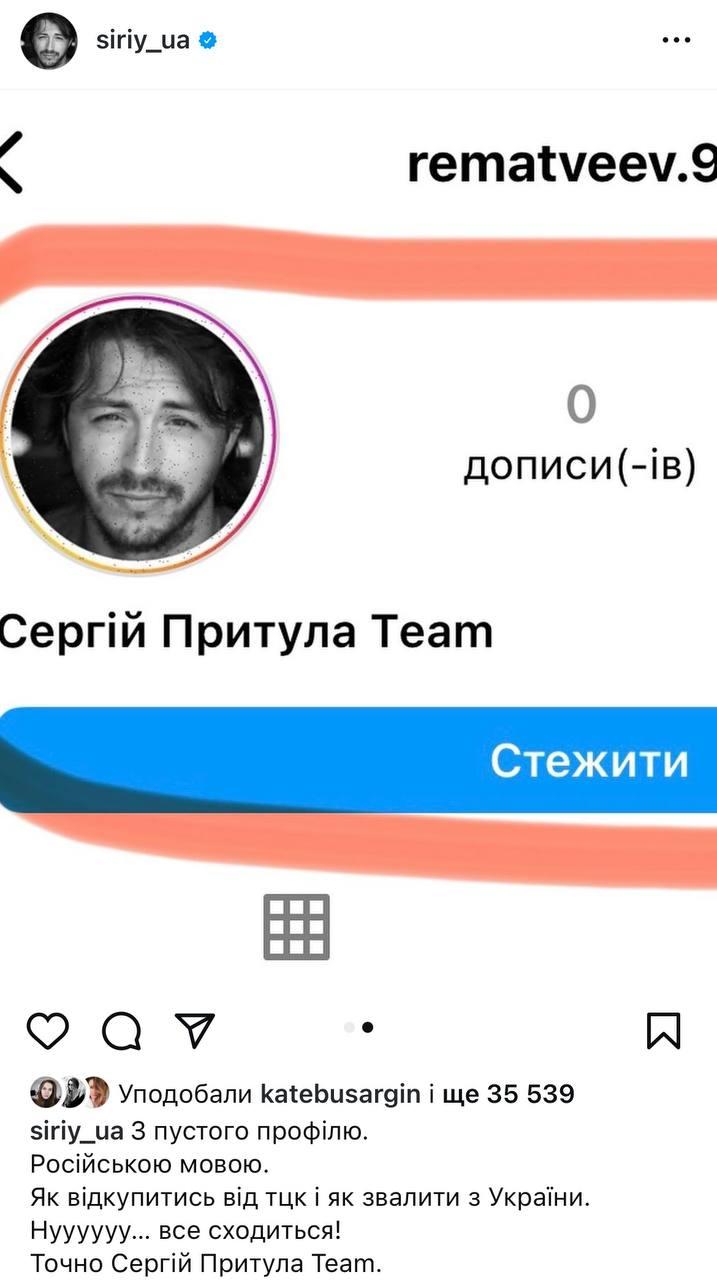Screen dimensions: 717x1280
Task: Tap liker avatars next to Уподобали
Action: [x=69, y=1094]
